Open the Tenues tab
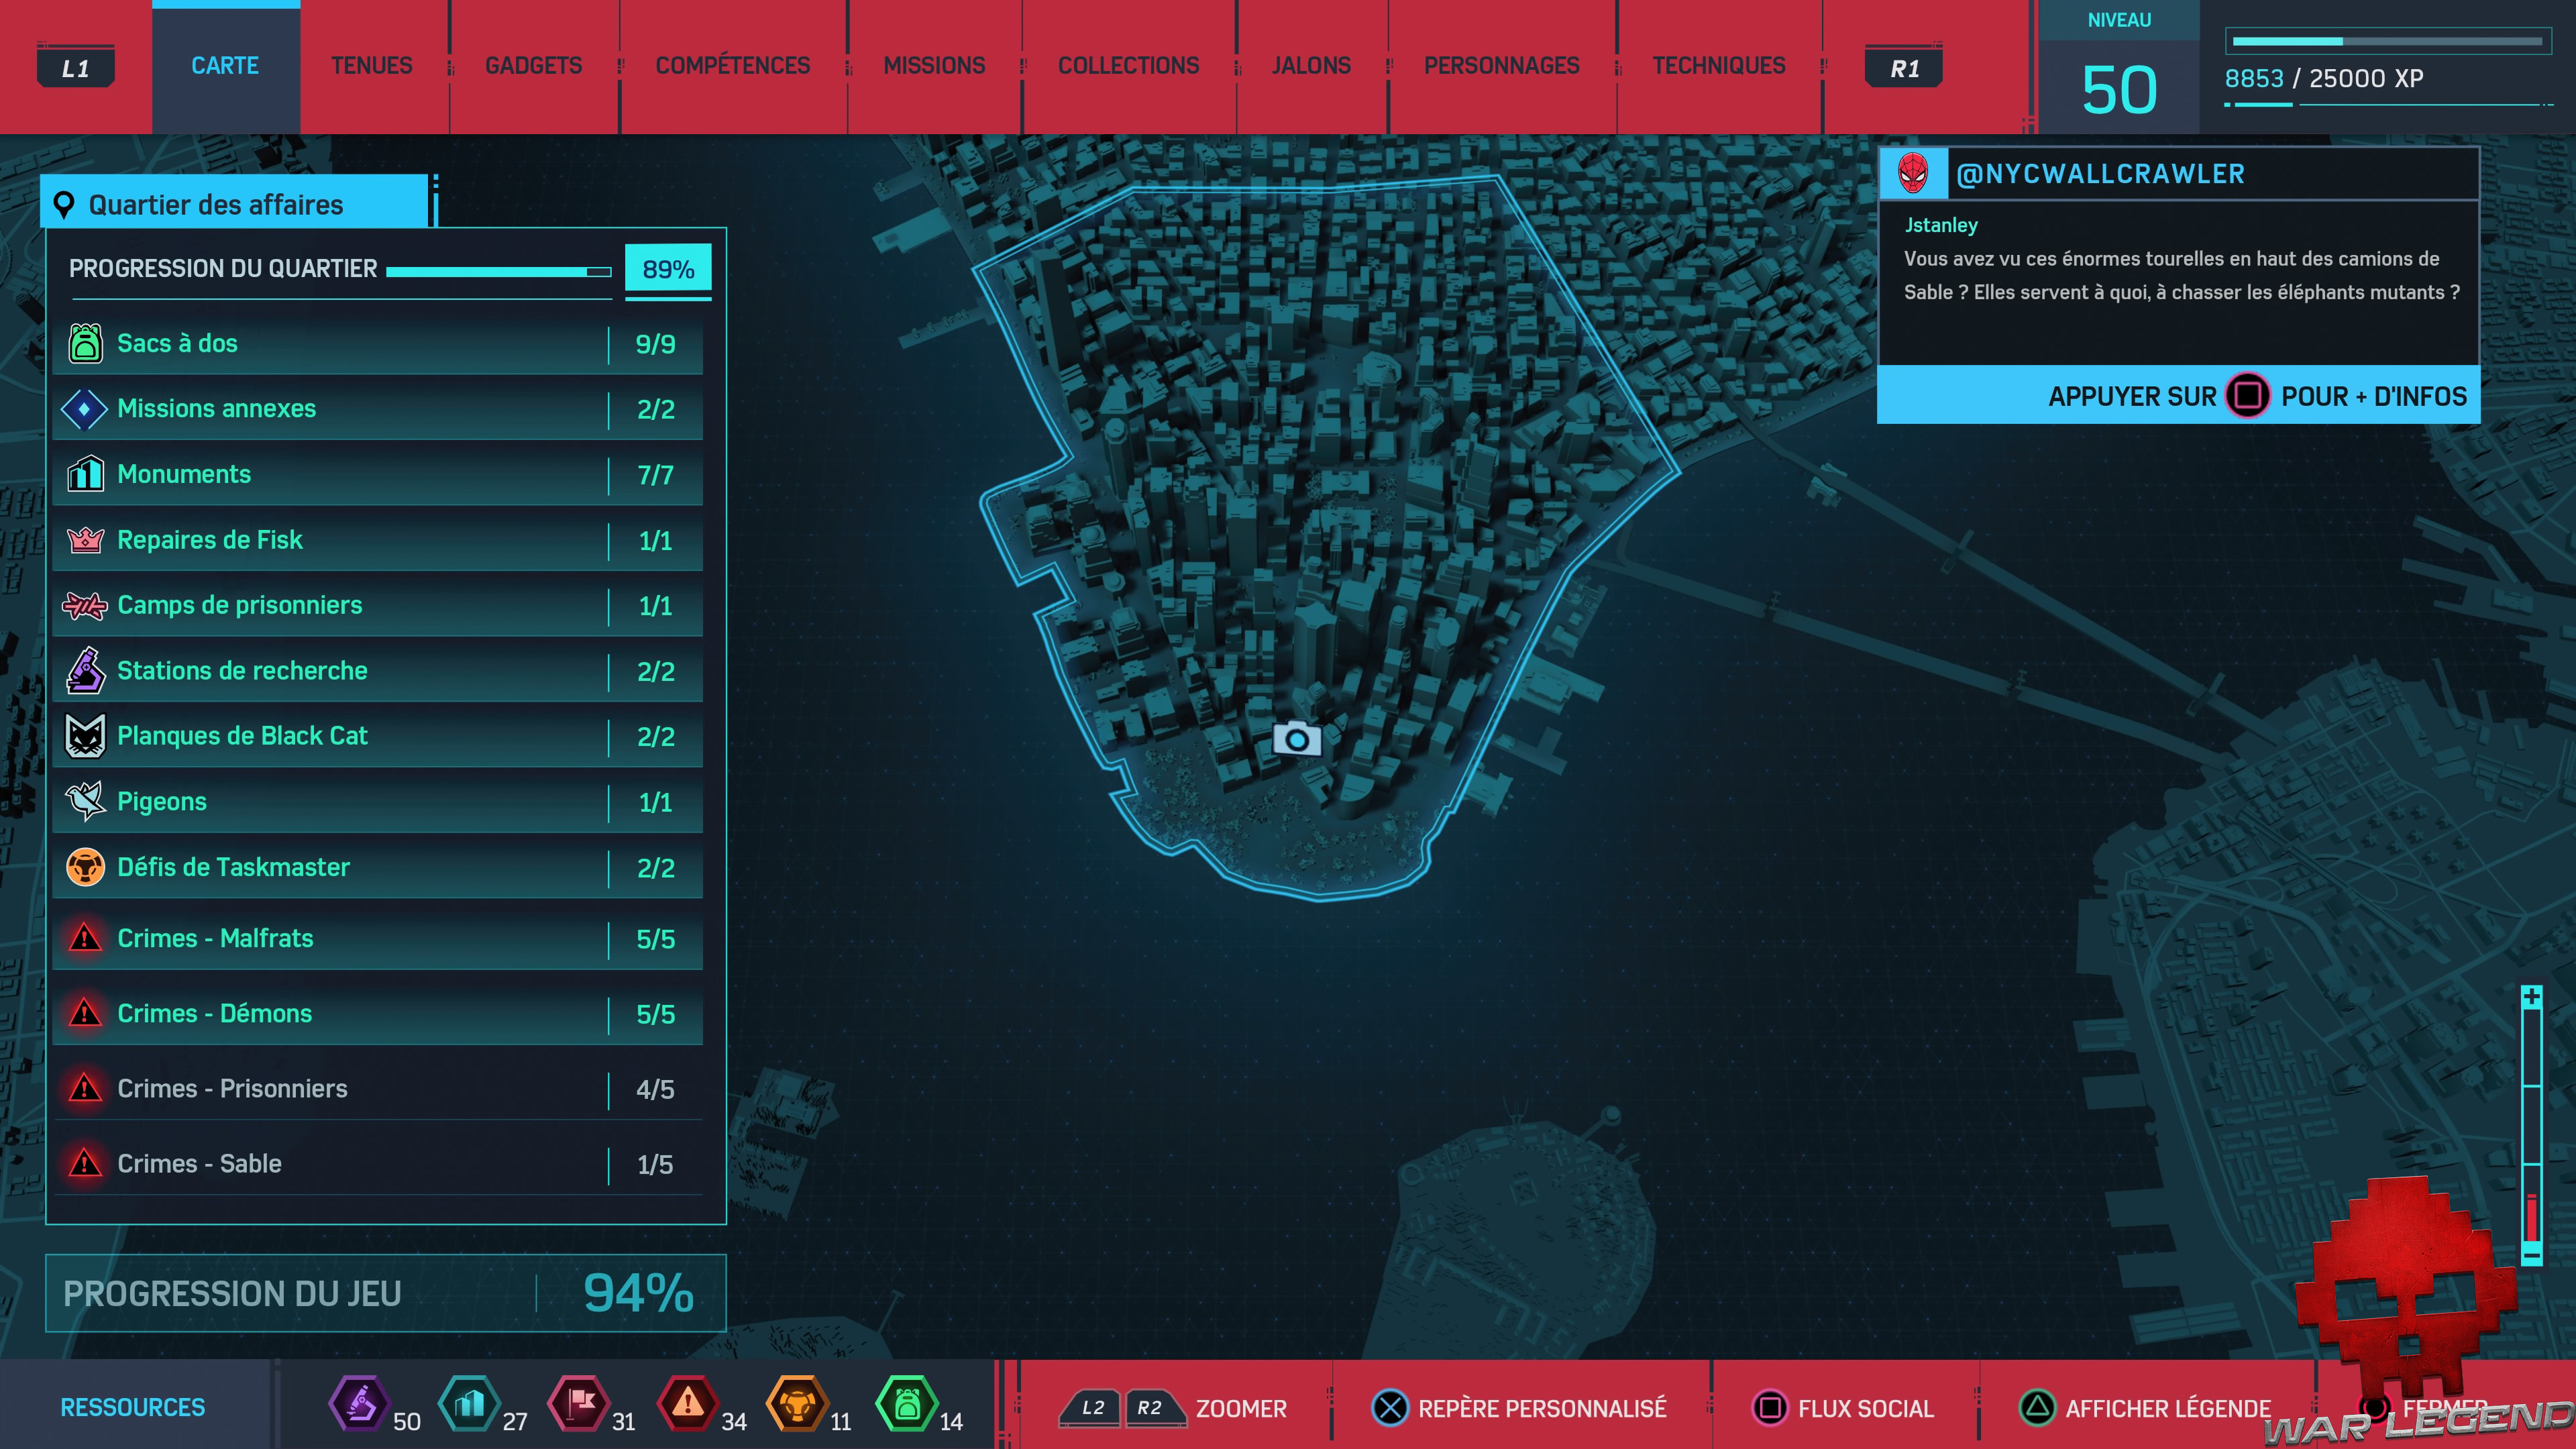 (x=371, y=66)
